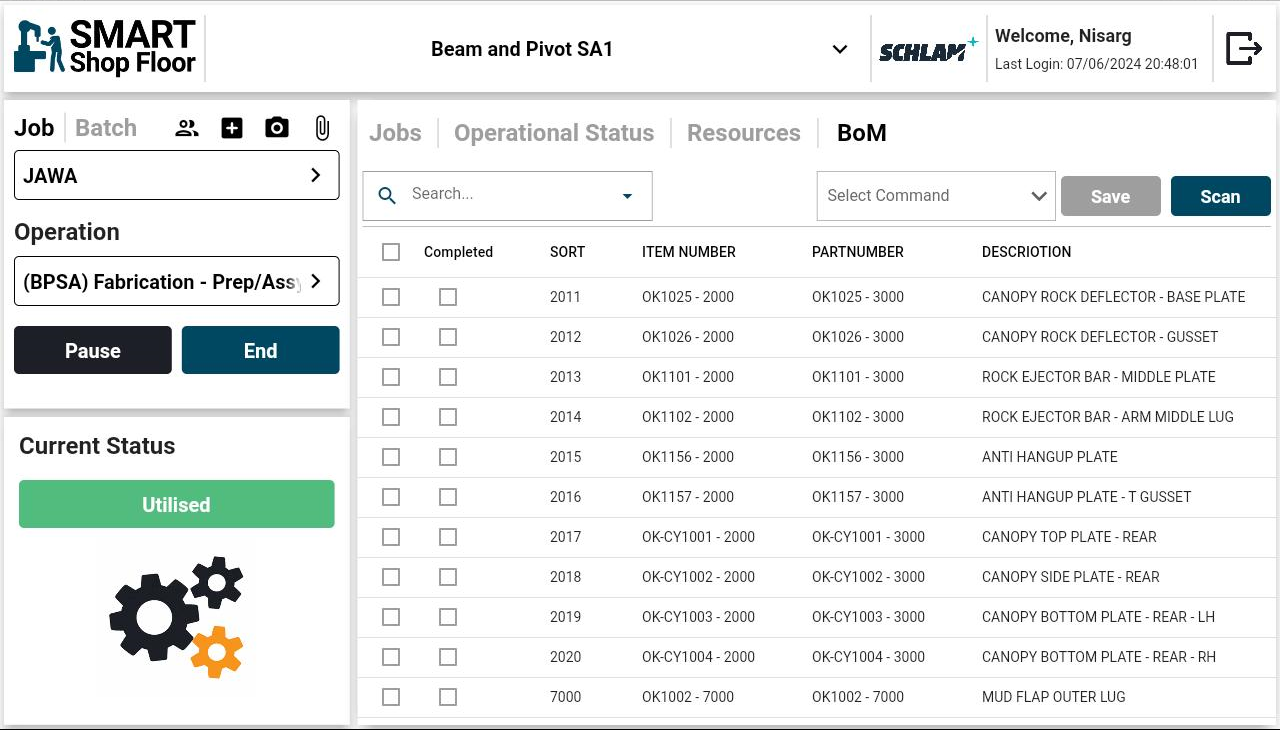The height and width of the screenshot is (730, 1280).
Task: Tick the select-all checkbox in table header
Action: click(x=391, y=252)
